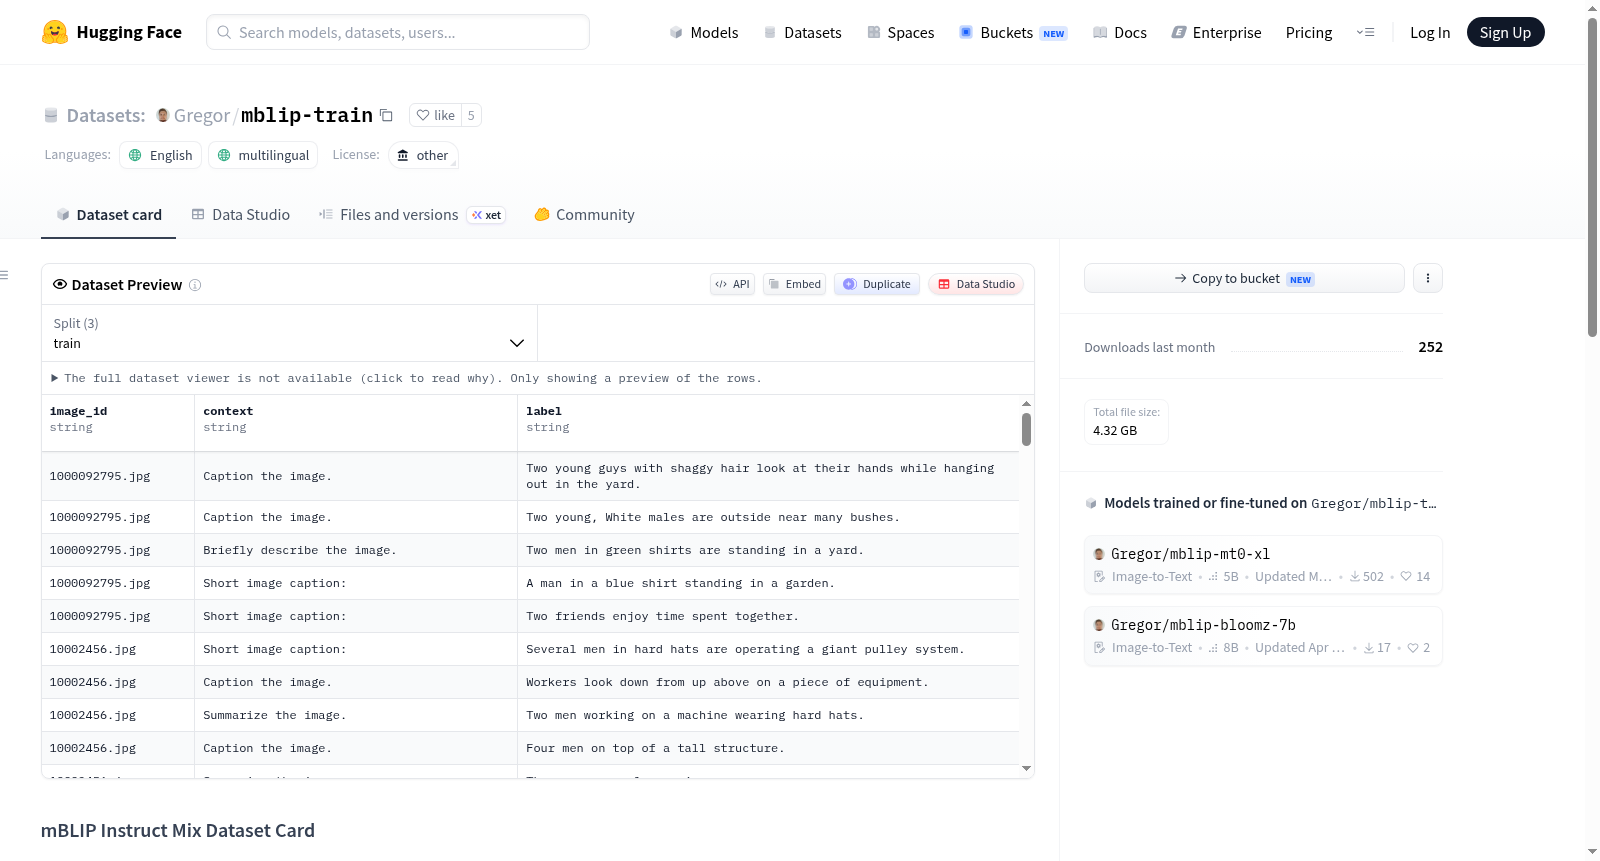Click cell 'Summarize the image.'
The width and height of the screenshot is (1600, 861).
(x=356, y=715)
